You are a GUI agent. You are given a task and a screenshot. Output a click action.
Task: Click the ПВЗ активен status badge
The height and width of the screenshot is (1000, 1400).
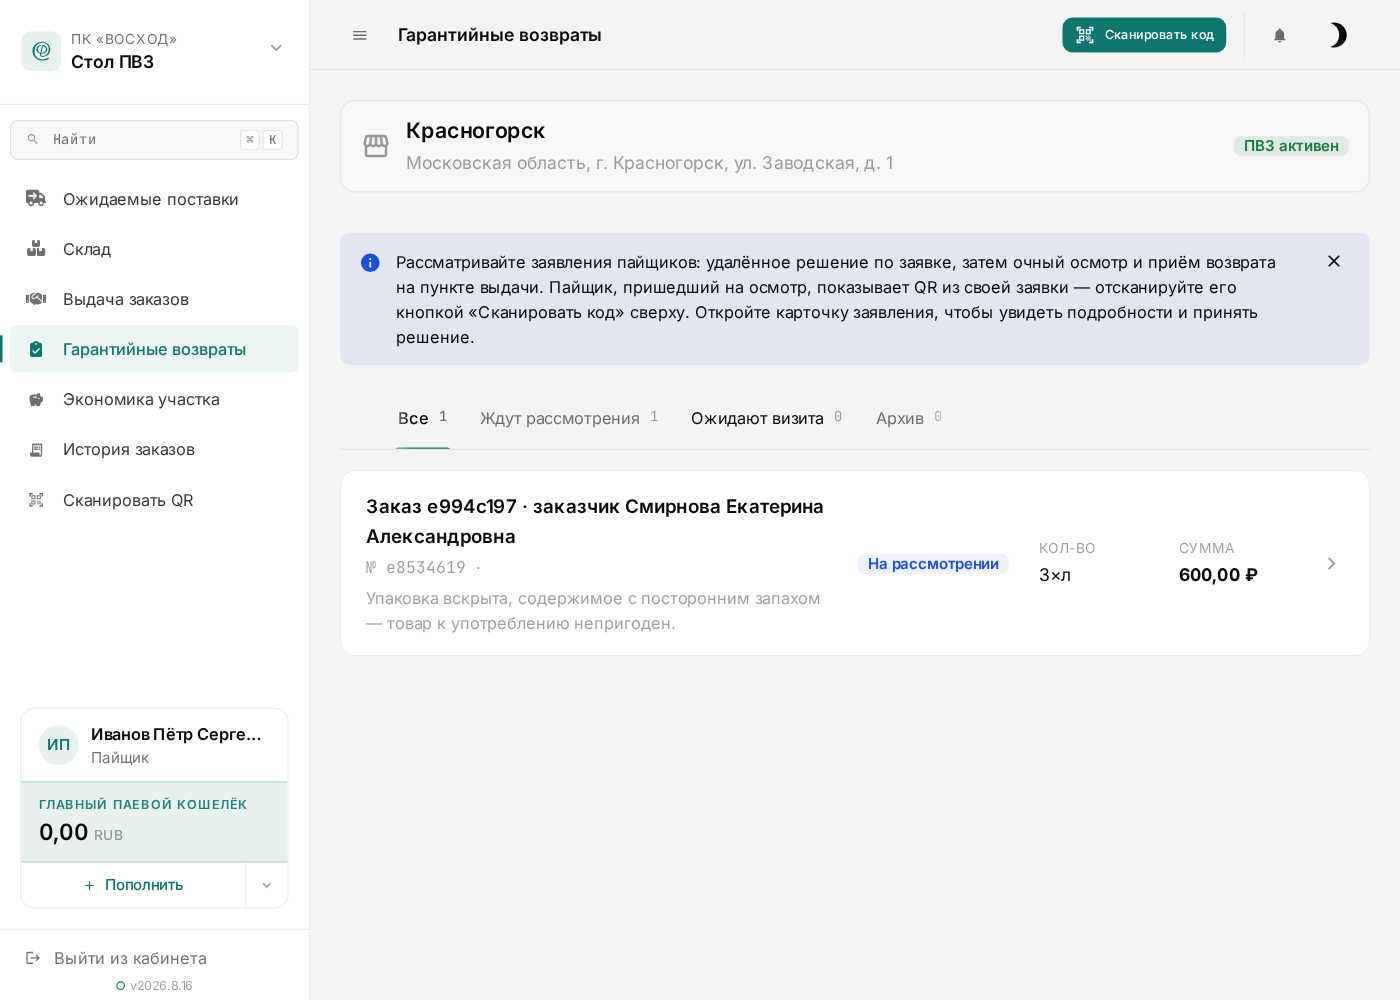[1291, 146]
